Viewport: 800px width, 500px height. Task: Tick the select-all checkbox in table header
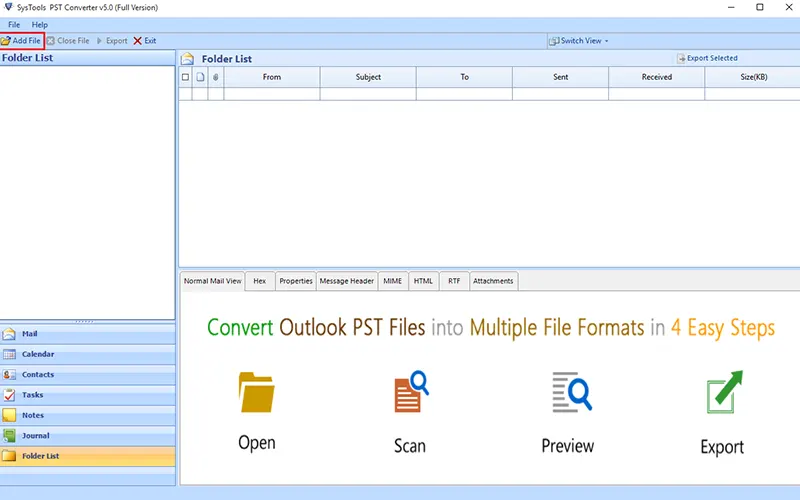185,77
